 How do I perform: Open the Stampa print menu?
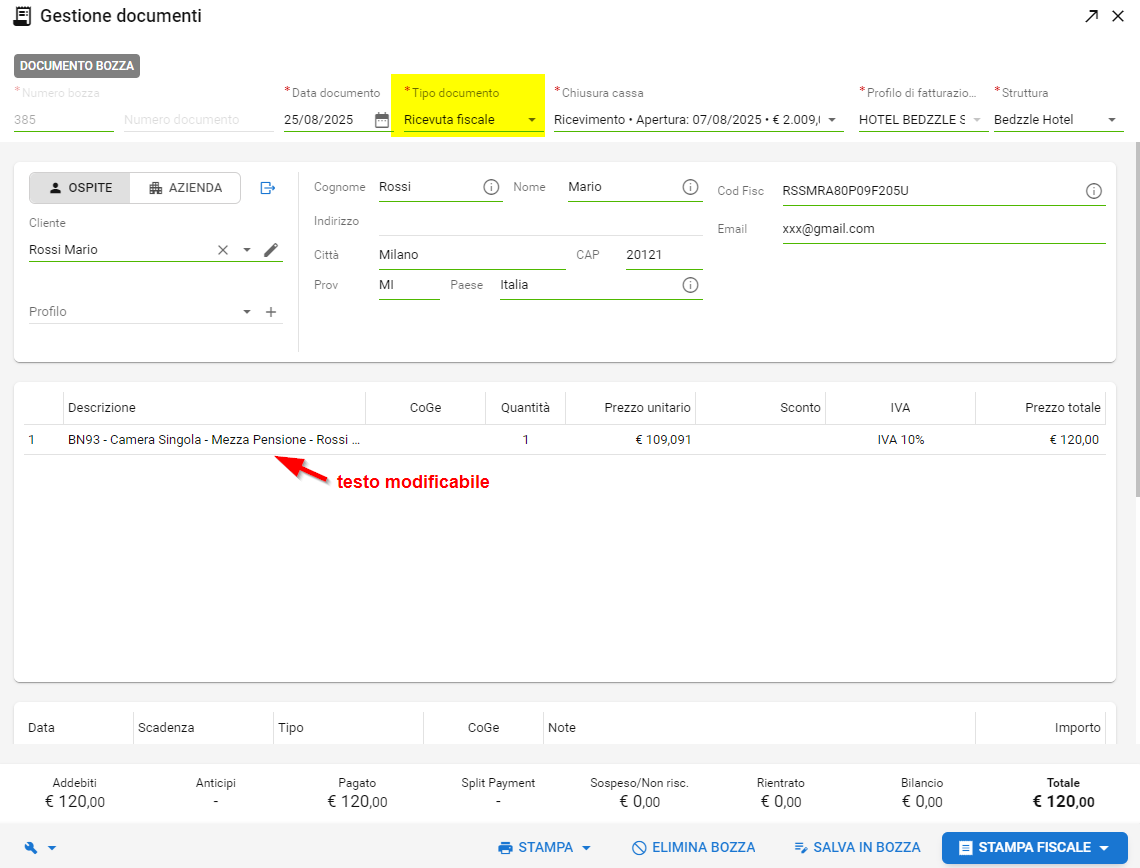tap(545, 848)
